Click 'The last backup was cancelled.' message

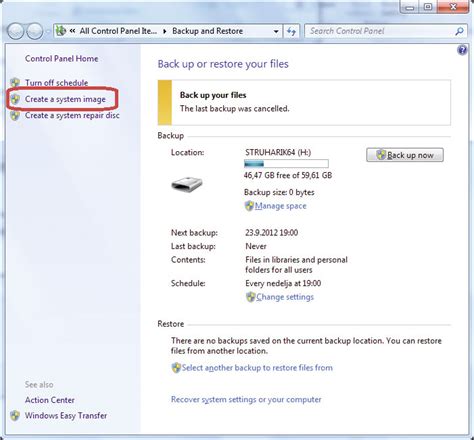(235, 109)
